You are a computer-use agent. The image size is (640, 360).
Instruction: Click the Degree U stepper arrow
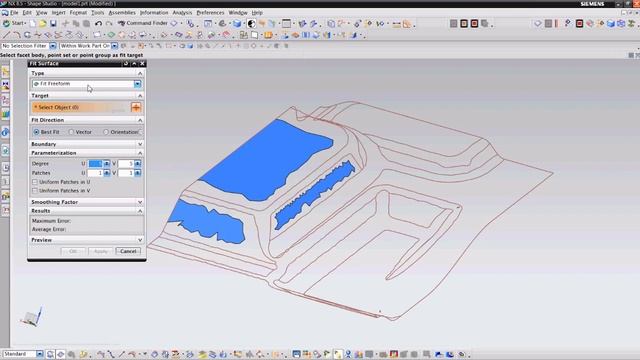(x=107, y=164)
